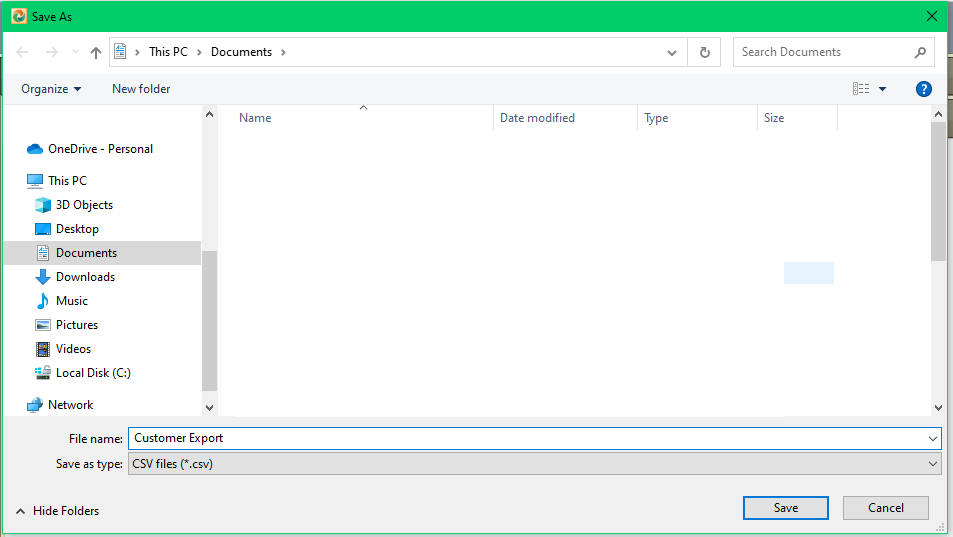Select the Music folder in sidebar
Screen dimensions: 953x537
coord(72,301)
